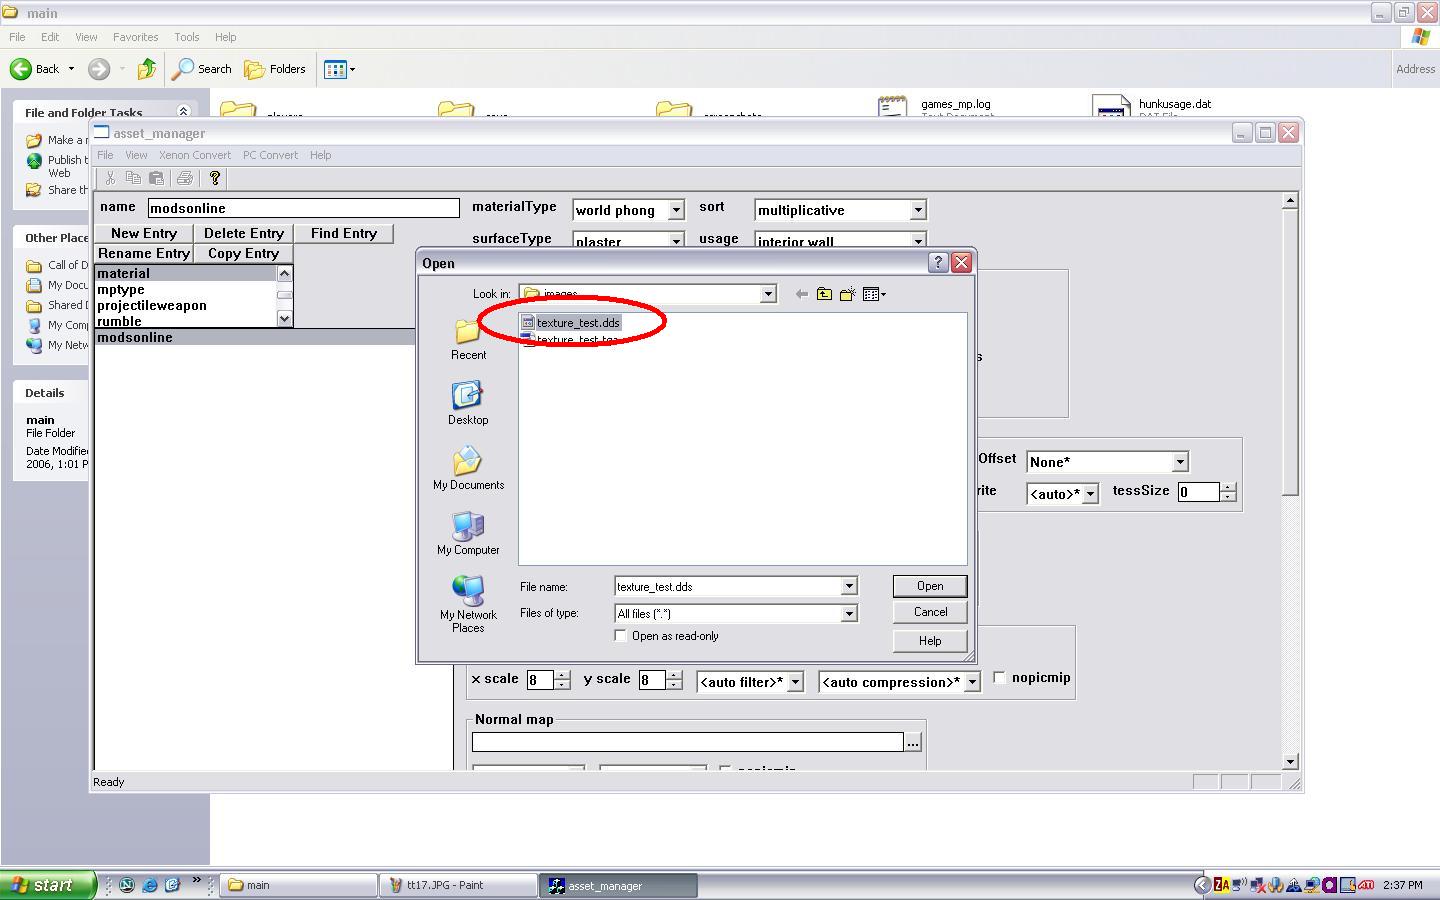Click My Network Places icon in dialog
Viewport: 1440px width, 900px height.
[x=468, y=603]
